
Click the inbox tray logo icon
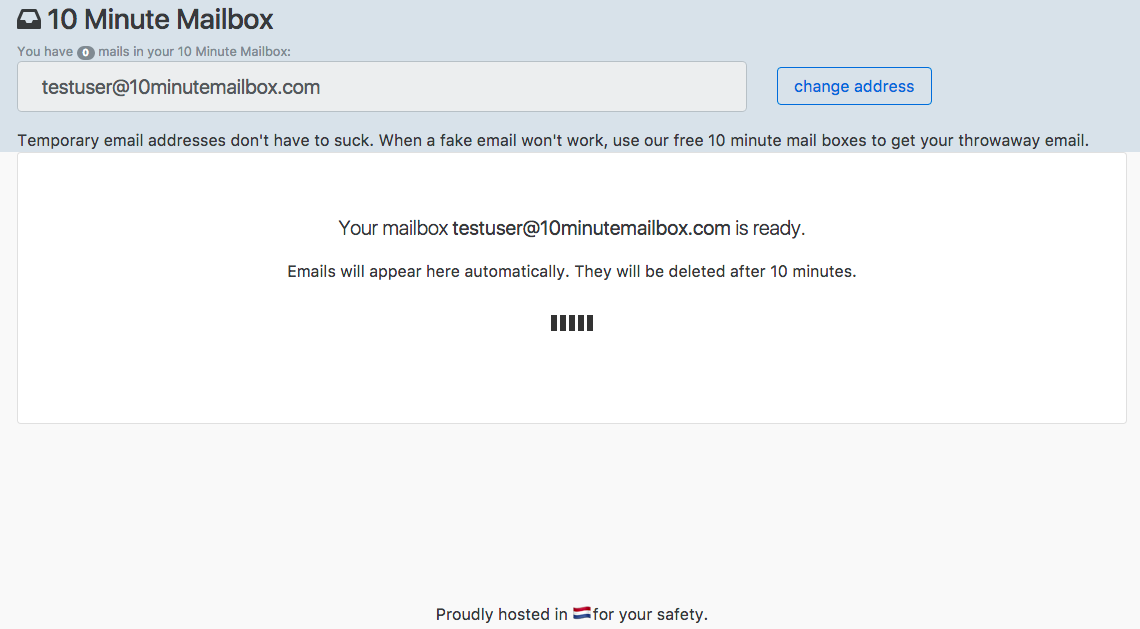point(29,20)
